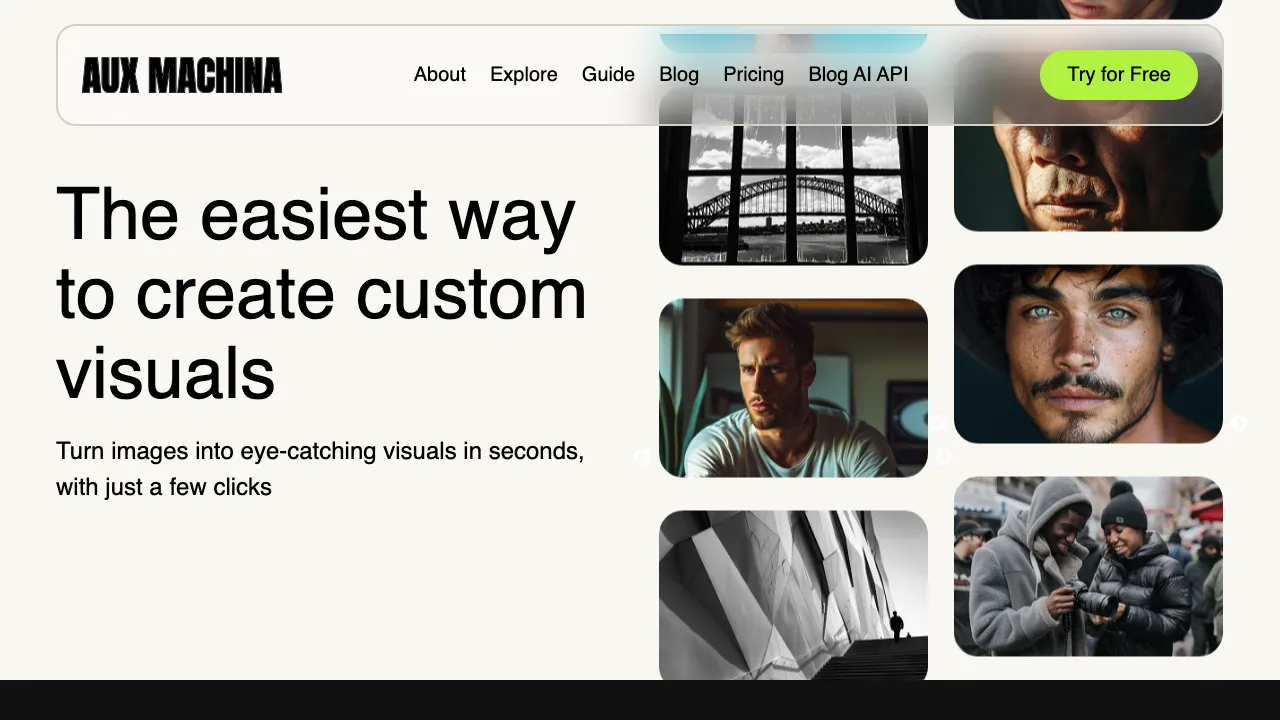Select the two photographers in winter jackets image
This screenshot has width=1280, height=720.
[1088, 566]
